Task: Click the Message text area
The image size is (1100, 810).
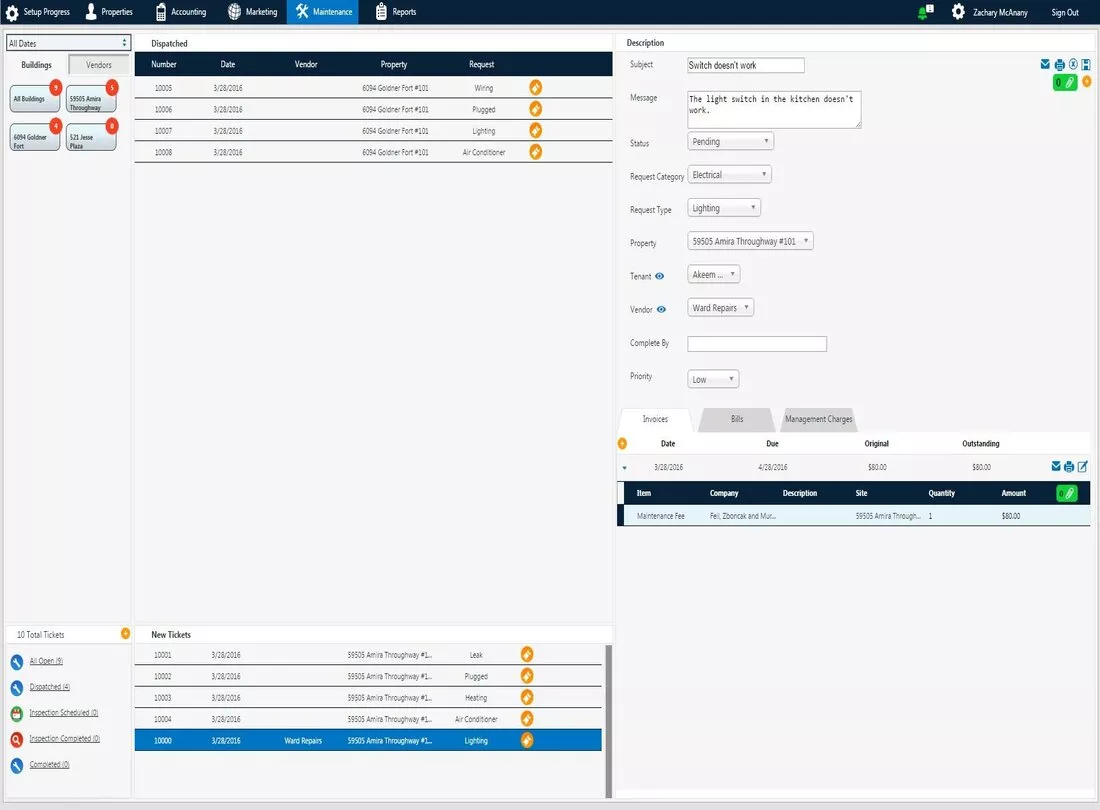Action: point(774,109)
